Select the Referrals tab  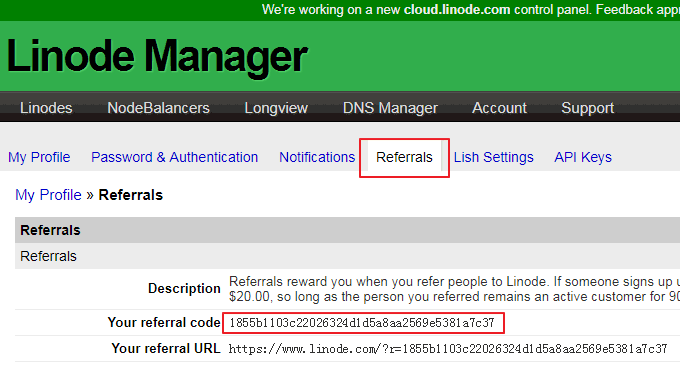404,157
